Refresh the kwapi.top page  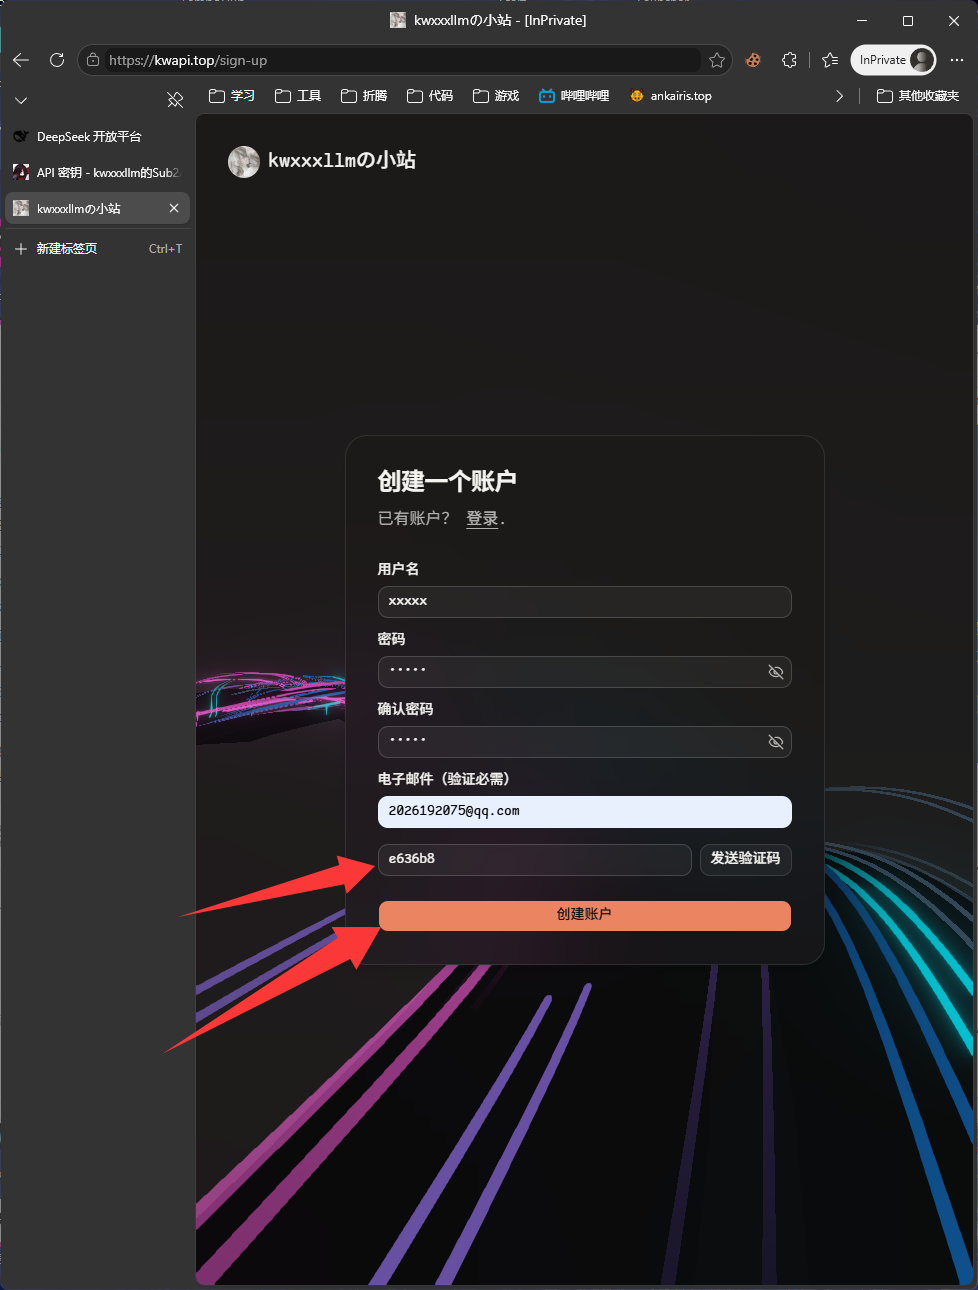click(57, 60)
